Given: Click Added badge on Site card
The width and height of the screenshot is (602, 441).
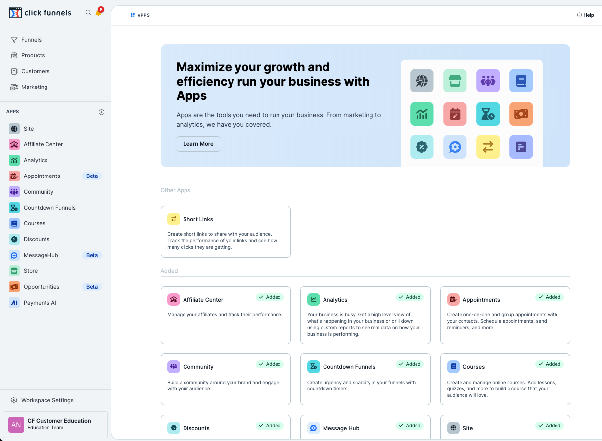Looking at the screenshot, I should [549, 425].
